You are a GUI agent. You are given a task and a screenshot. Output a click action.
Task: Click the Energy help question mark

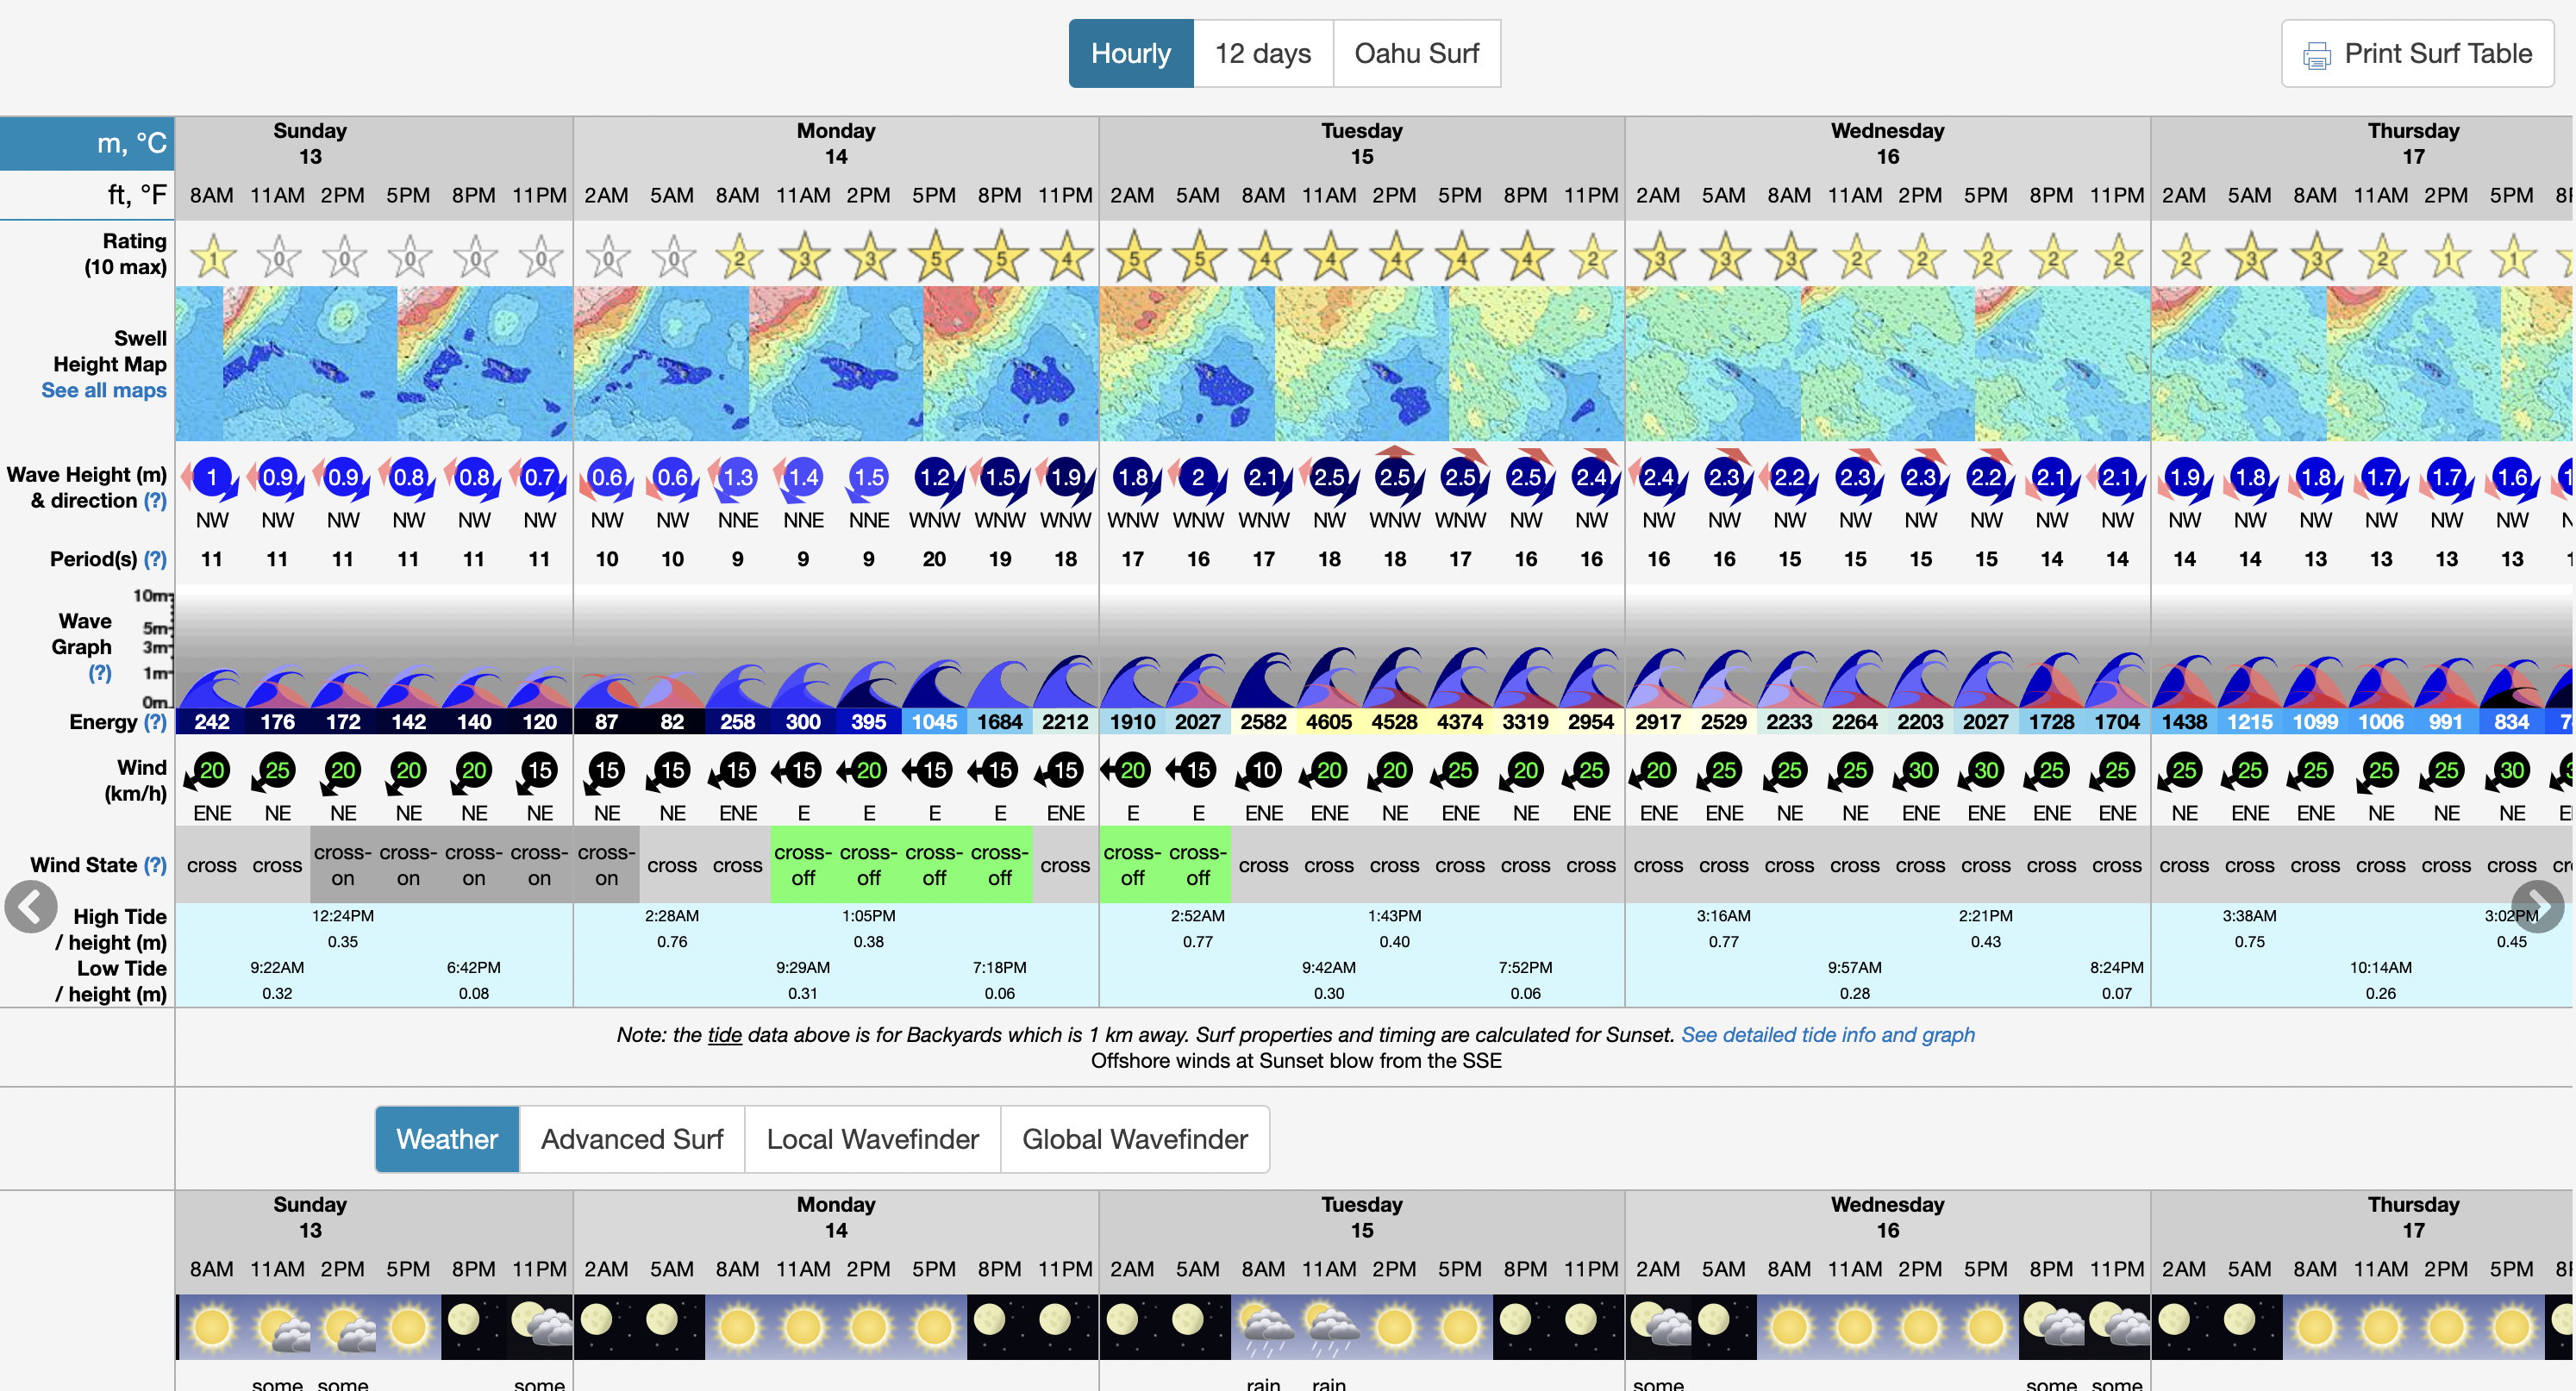pyautogui.click(x=155, y=722)
